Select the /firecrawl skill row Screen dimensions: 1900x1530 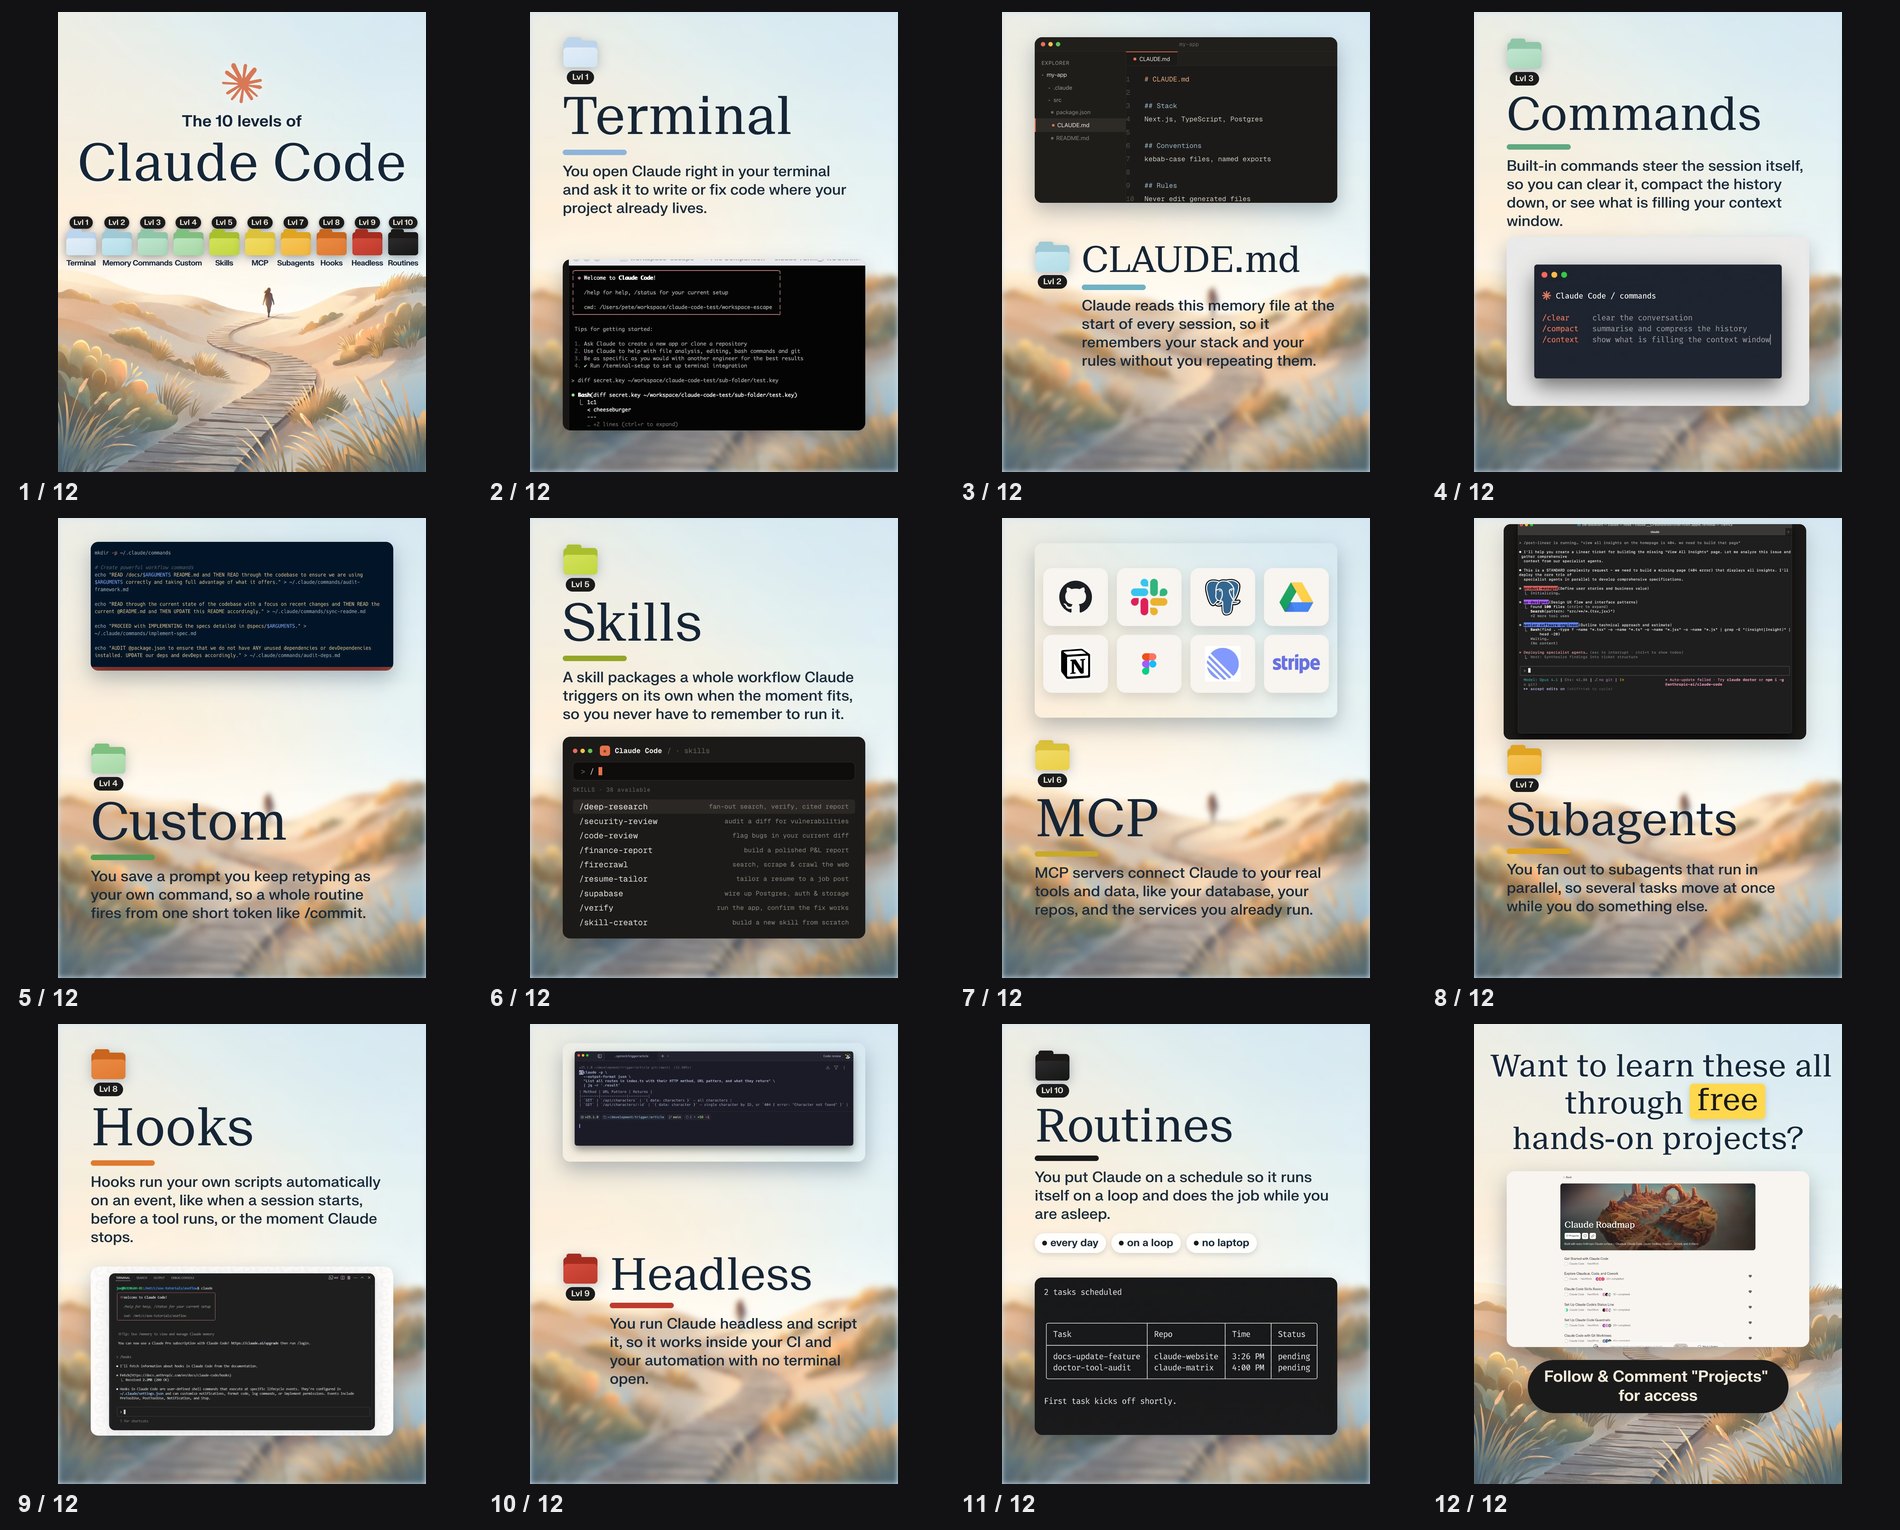coord(713,865)
